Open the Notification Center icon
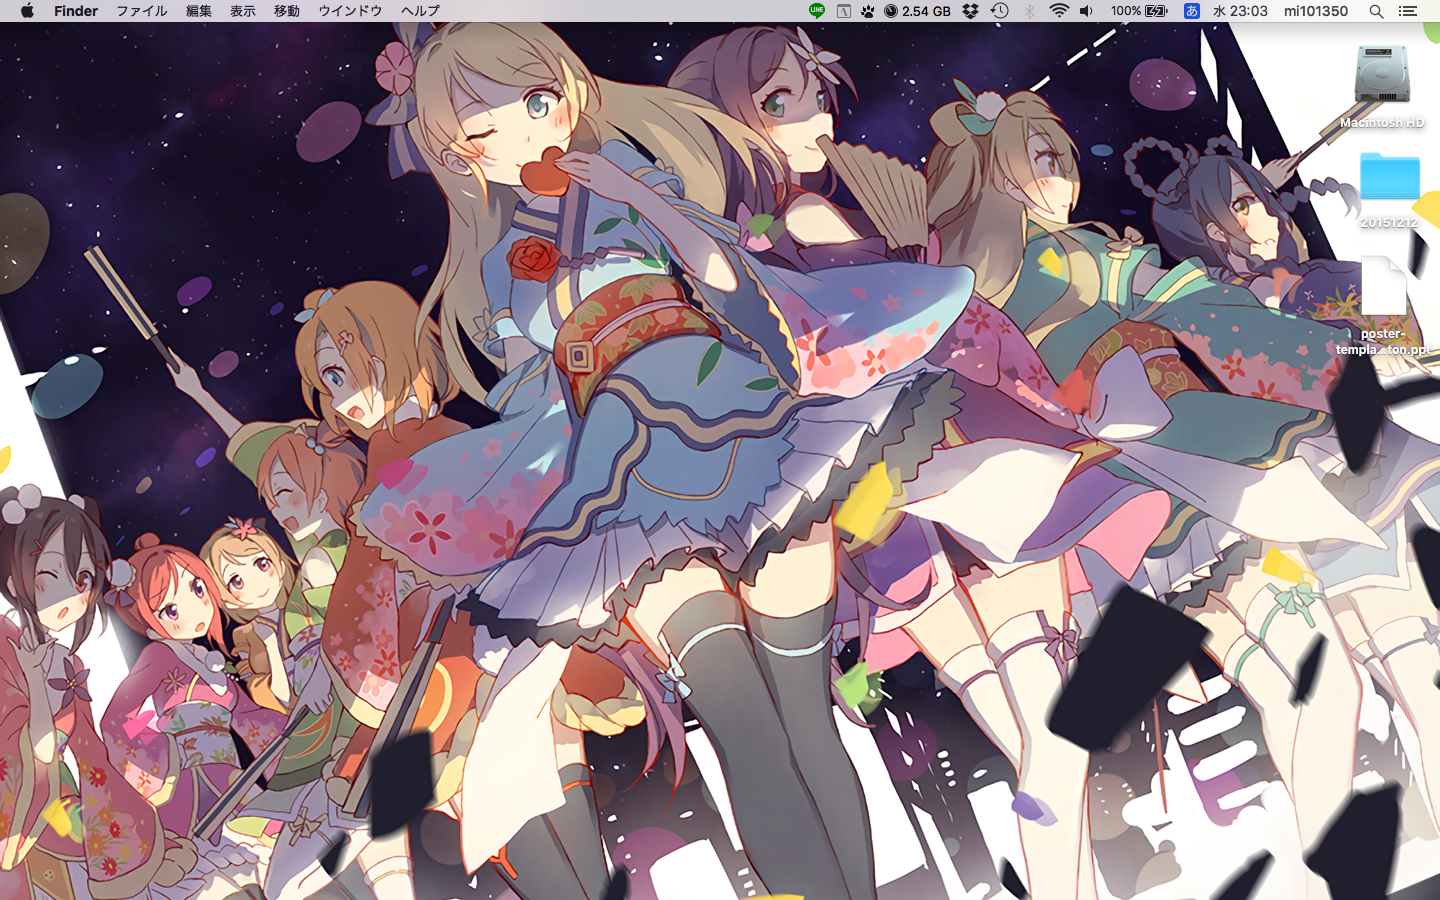Image resolution: width=1440 pixels, height=900 pixels. pyautogui.click(x=1408, y=11)
